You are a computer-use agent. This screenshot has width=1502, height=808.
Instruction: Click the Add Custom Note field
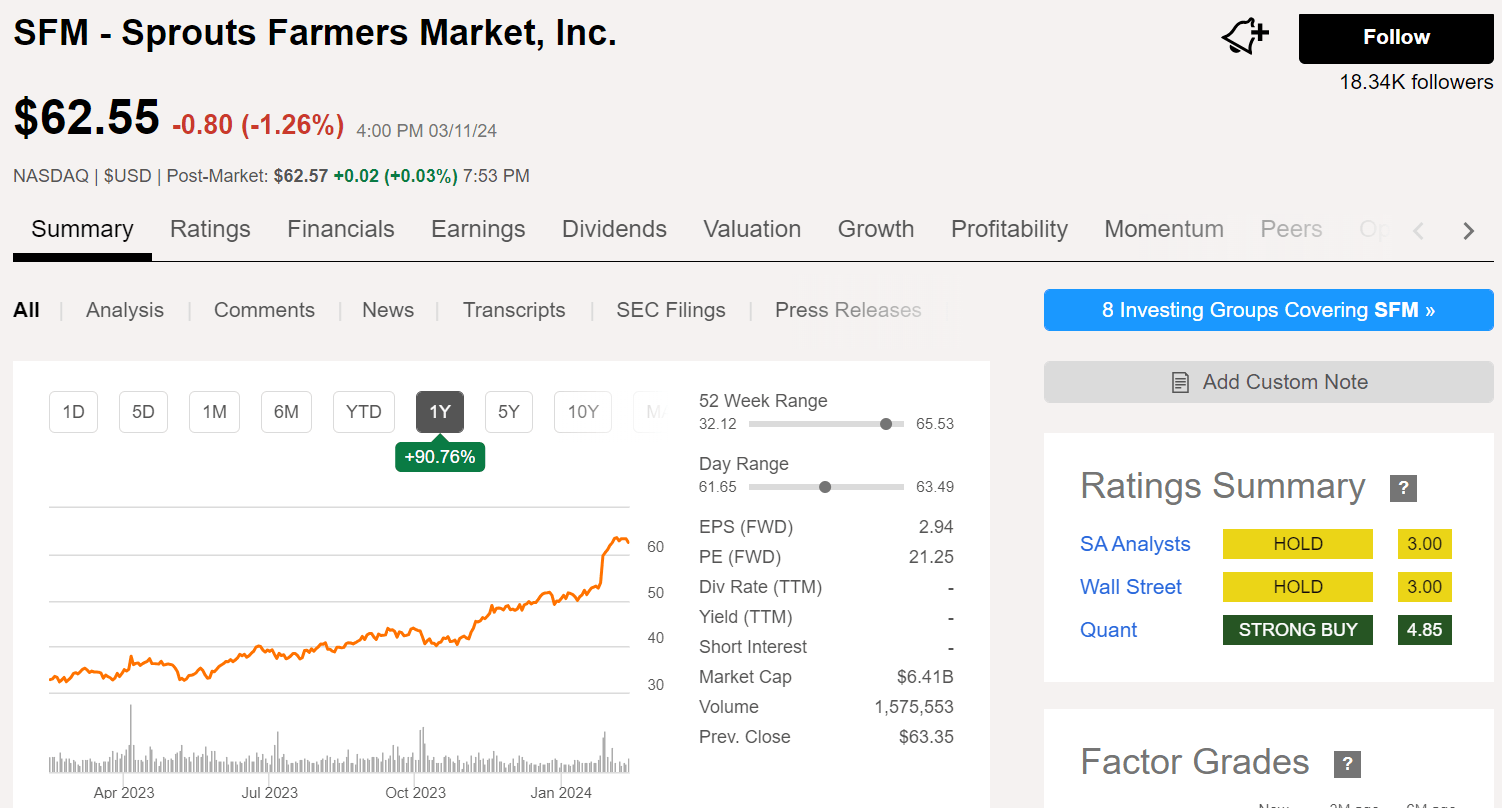(x=1268, y=381)
